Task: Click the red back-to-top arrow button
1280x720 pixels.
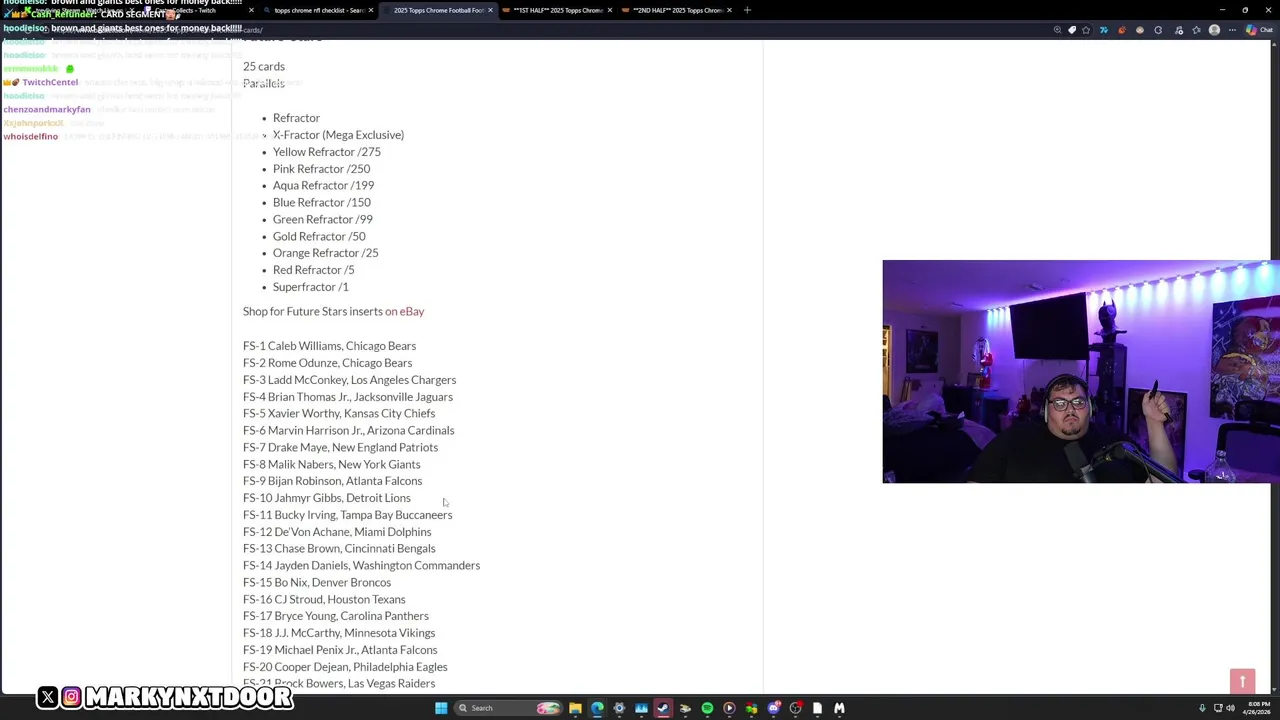Action: point(1242,681)
